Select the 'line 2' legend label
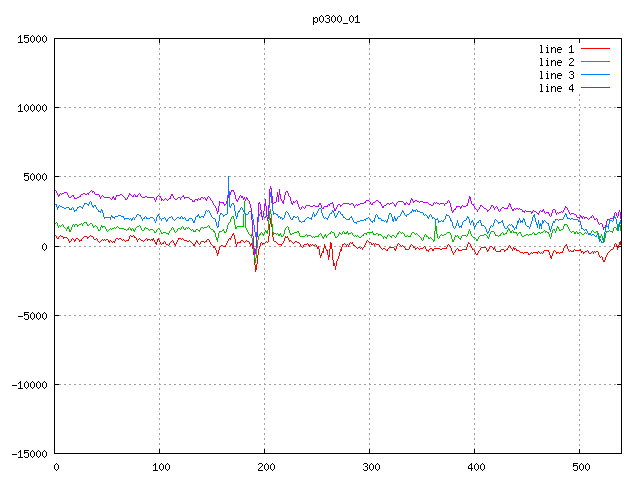 click(x=556, y=62)
